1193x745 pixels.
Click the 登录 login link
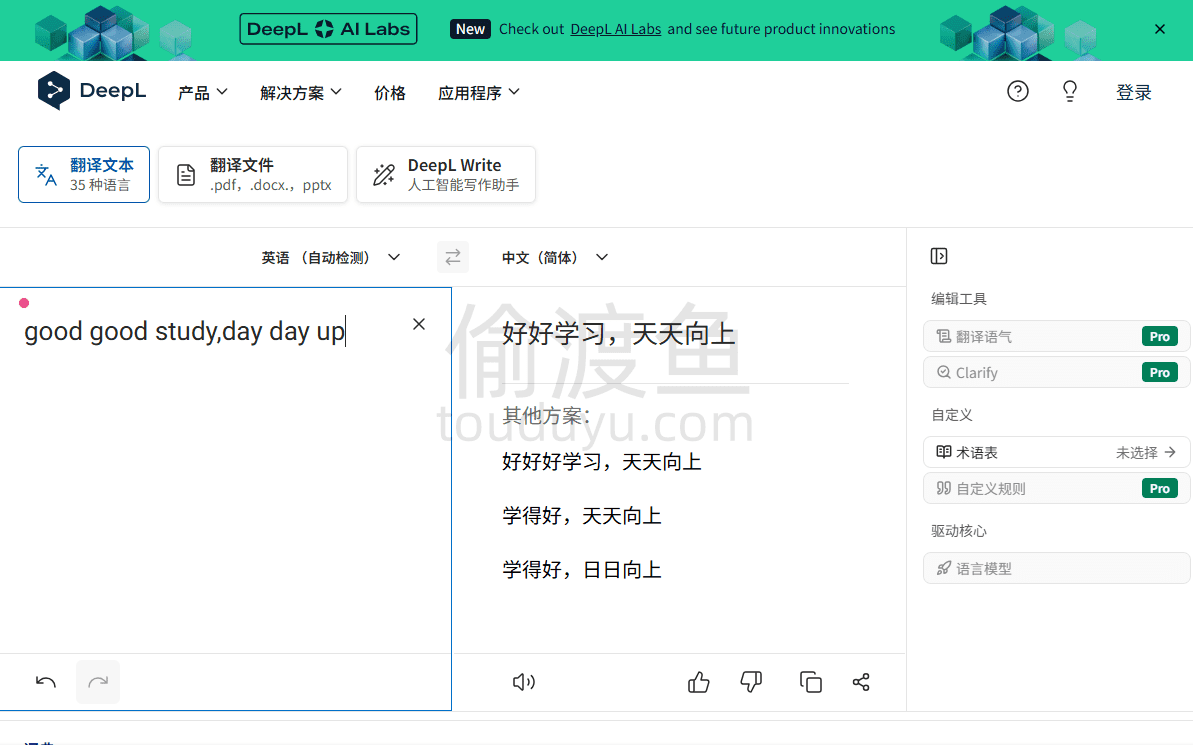[1134, 92]
